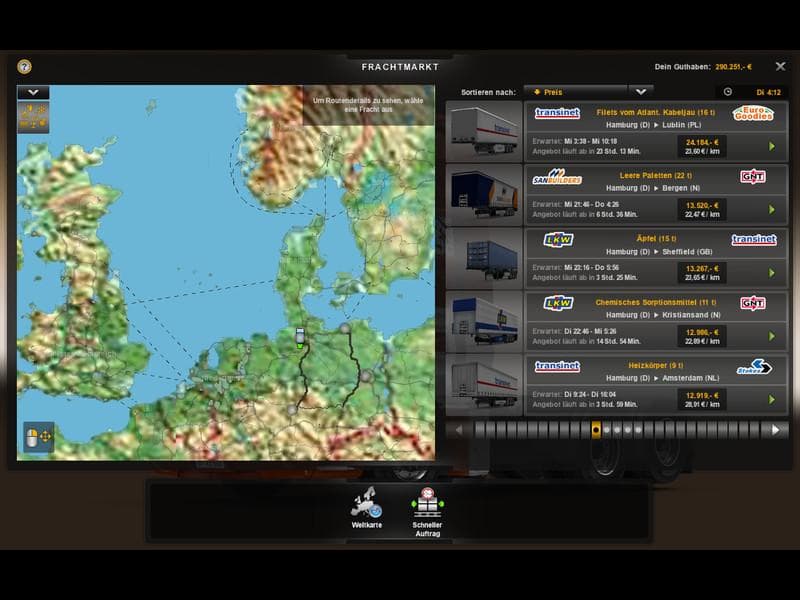Open the help question mark icon

click(24, 67)
